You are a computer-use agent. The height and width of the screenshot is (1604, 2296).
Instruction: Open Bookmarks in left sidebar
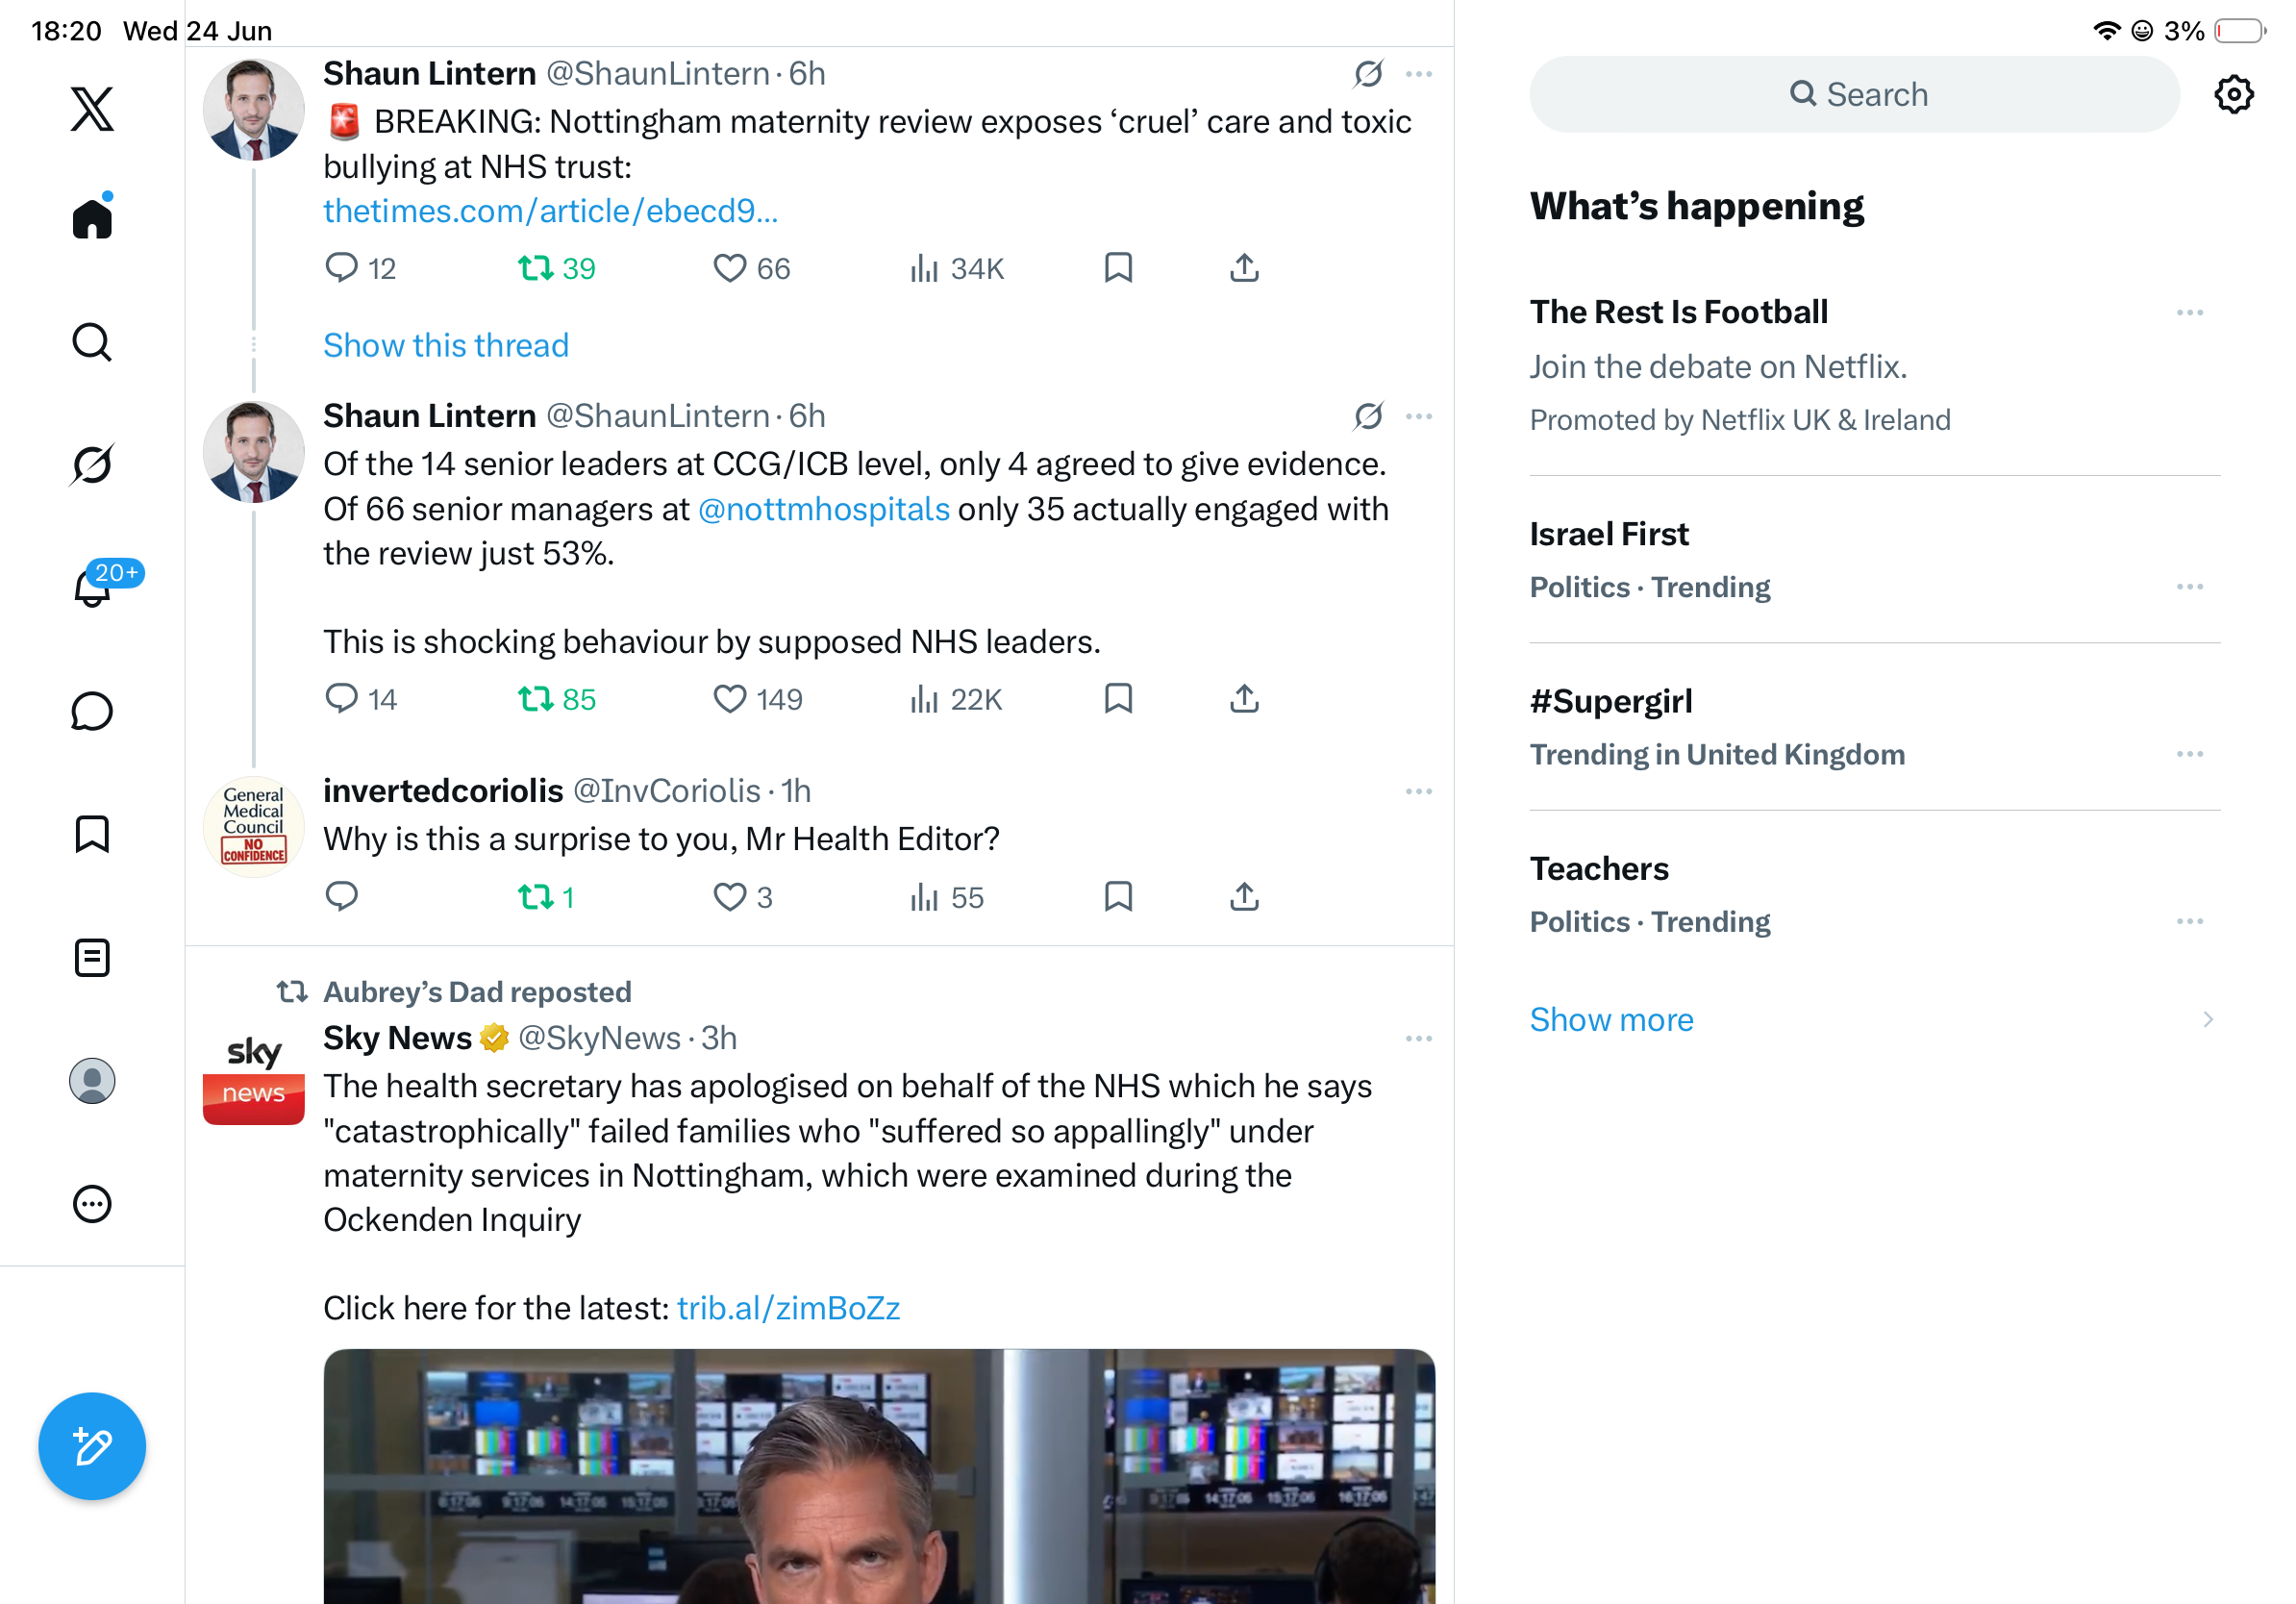pos(92,834)
